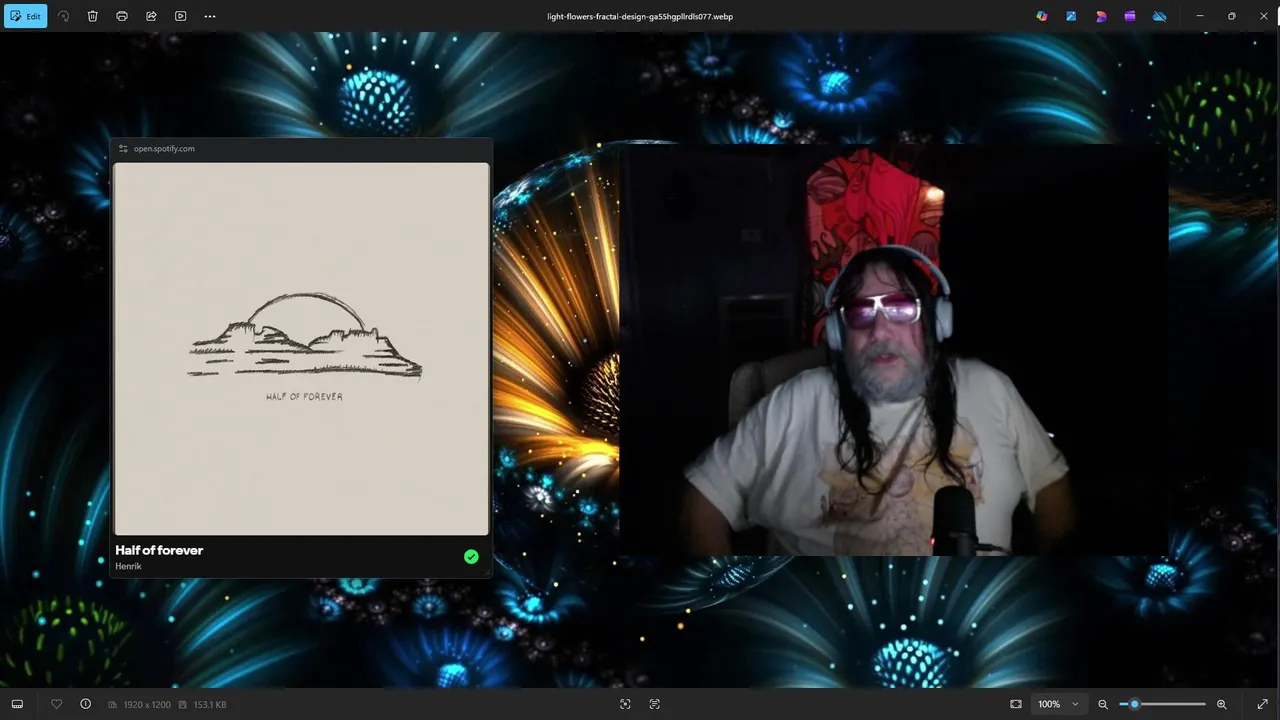Screen dimensions: 1280x720
Task: Show file info with the info icon
Action: coord(85,704)
